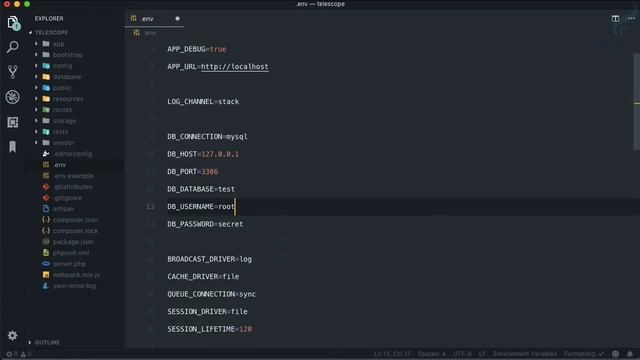Click the BROADCAST_DRIVER=log line

tap(209, 259)
